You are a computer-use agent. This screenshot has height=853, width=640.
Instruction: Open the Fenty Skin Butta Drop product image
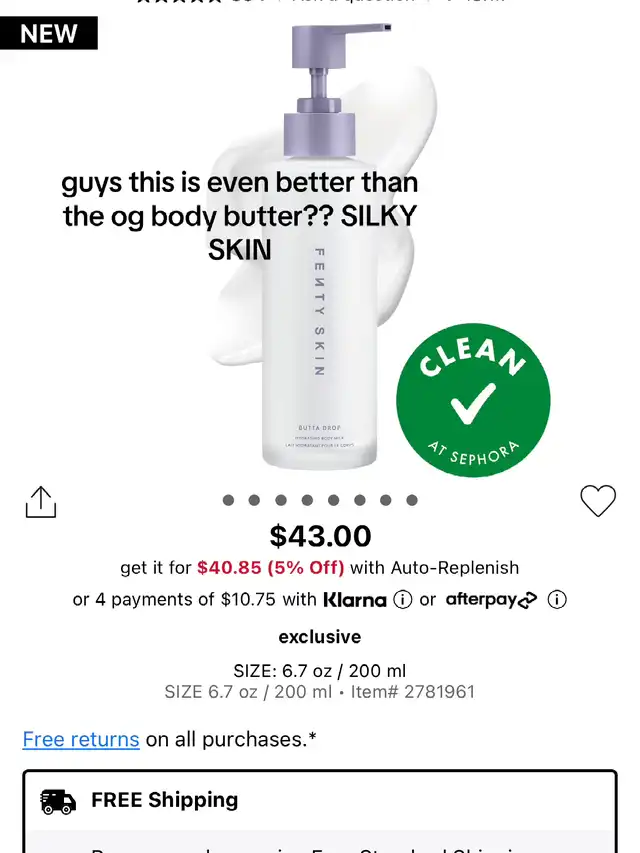pyautogui.click(x=321, y=245)
